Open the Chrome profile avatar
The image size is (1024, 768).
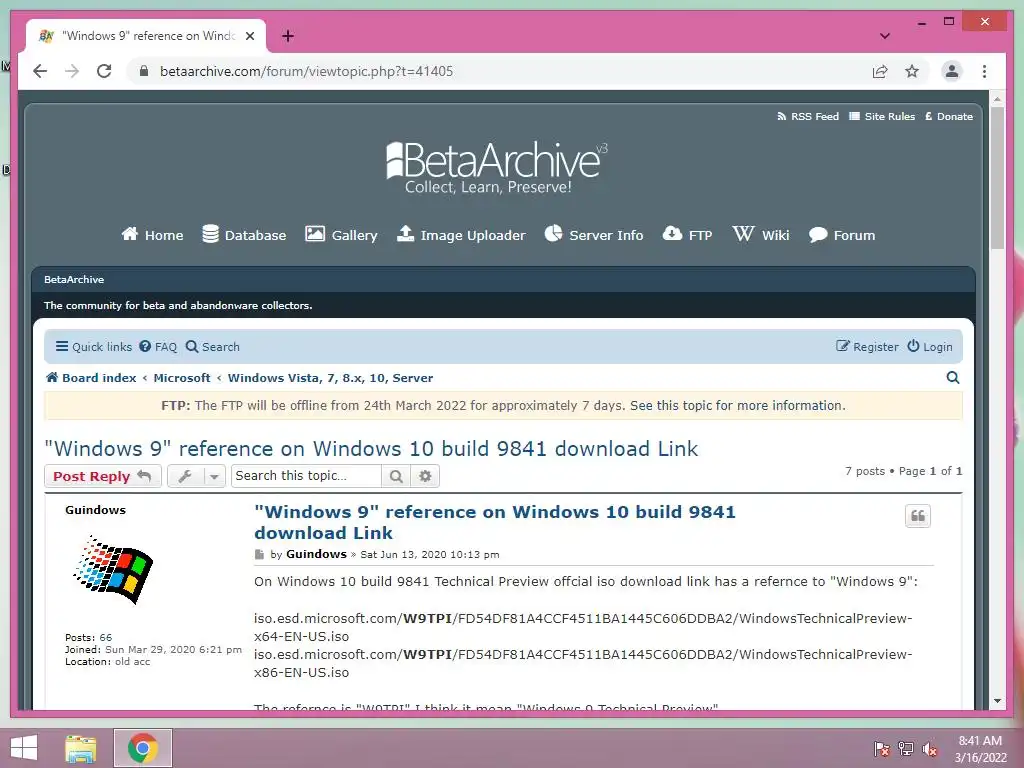(x=952, y=71)
